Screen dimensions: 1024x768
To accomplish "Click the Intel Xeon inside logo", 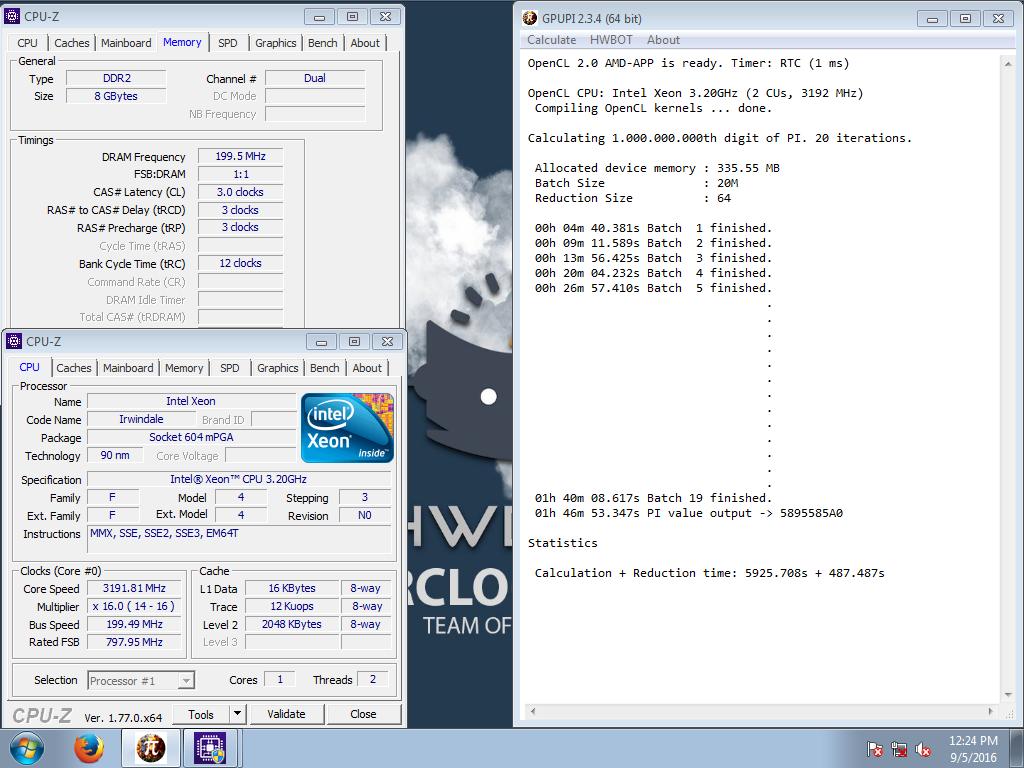I will point(347,428).
